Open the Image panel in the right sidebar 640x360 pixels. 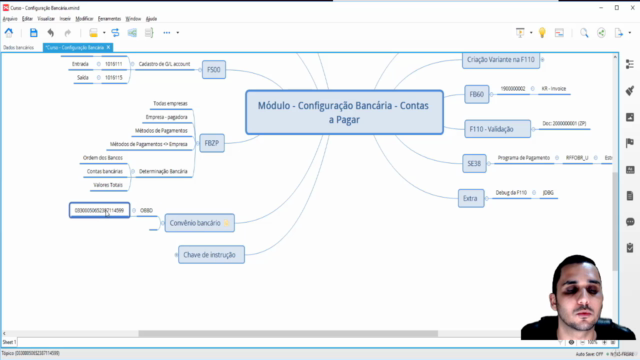tap(630, 117)
